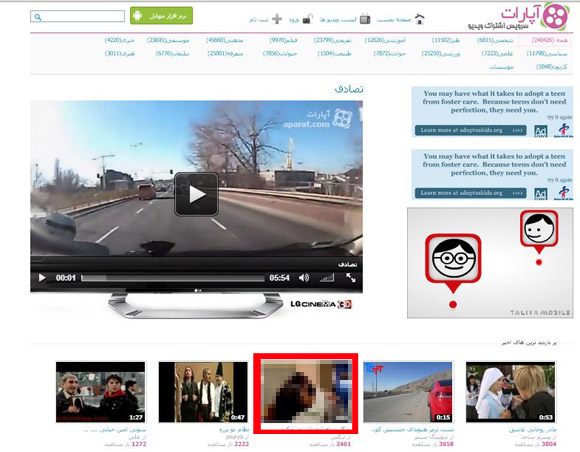Switch the player to fullscreen
The image size is (580, 452).
coord(350,277)
